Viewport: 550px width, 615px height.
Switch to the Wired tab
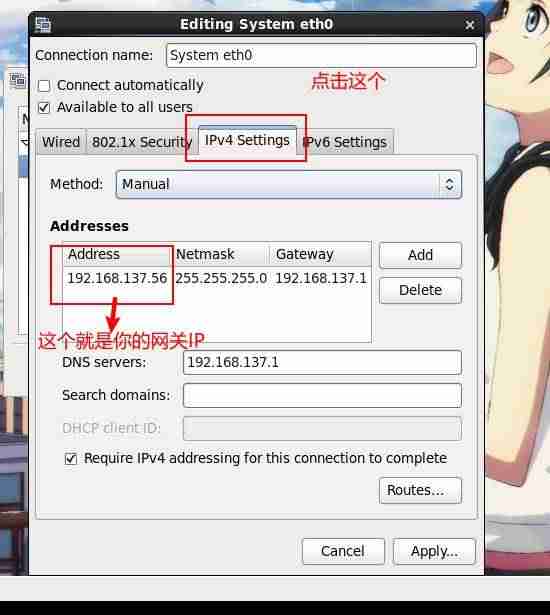click(61, 142)
